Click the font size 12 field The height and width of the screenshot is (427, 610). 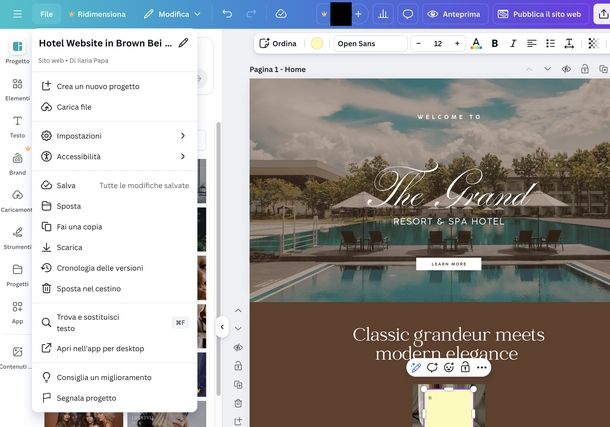[x=438, y=44]
